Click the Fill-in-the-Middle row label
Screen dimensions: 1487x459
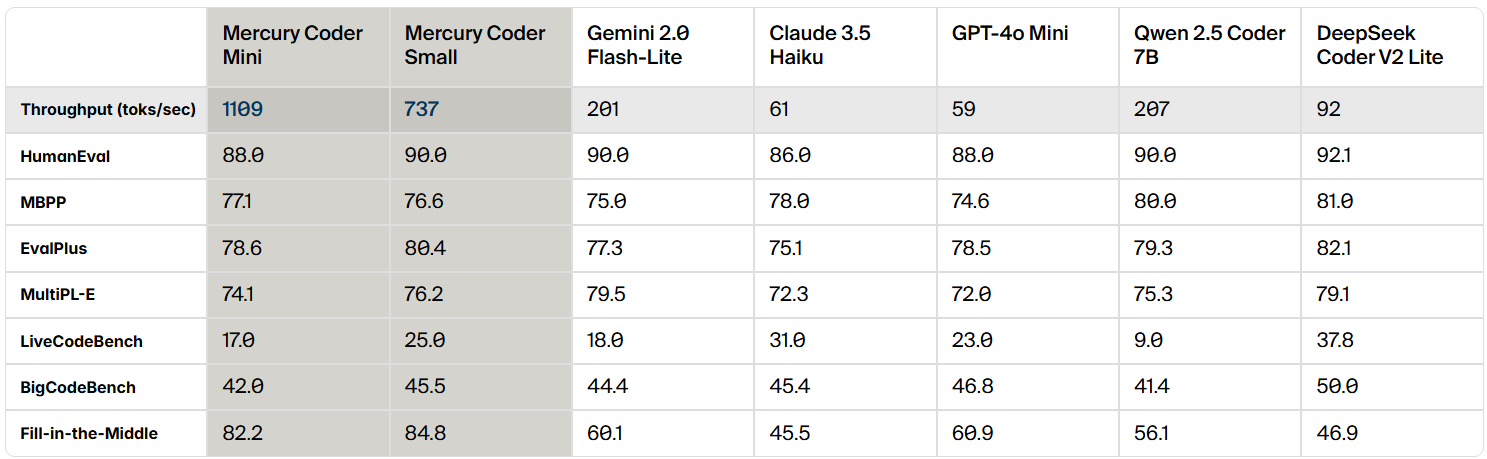[x=89, y=433]
